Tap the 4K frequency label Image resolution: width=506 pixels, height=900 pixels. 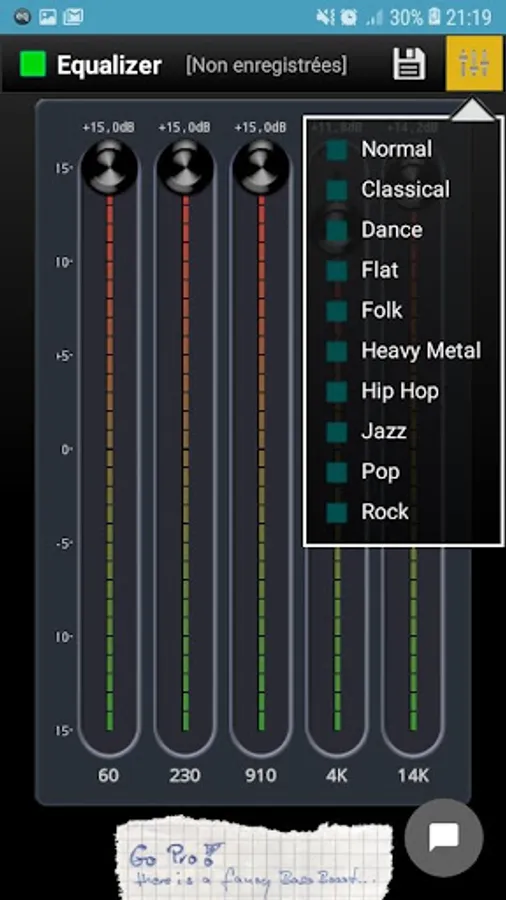pyautogui.click(x=337, y=776)
